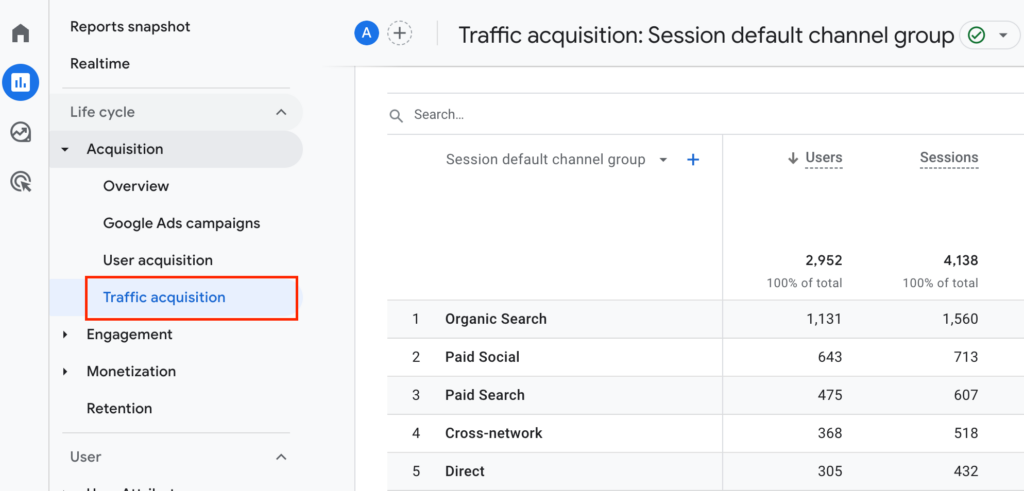Image resolution: width=1024 pixels, height=491 pixels.
Task: Click Paid Search sessions value 607
Action: (x=967, y=395)
